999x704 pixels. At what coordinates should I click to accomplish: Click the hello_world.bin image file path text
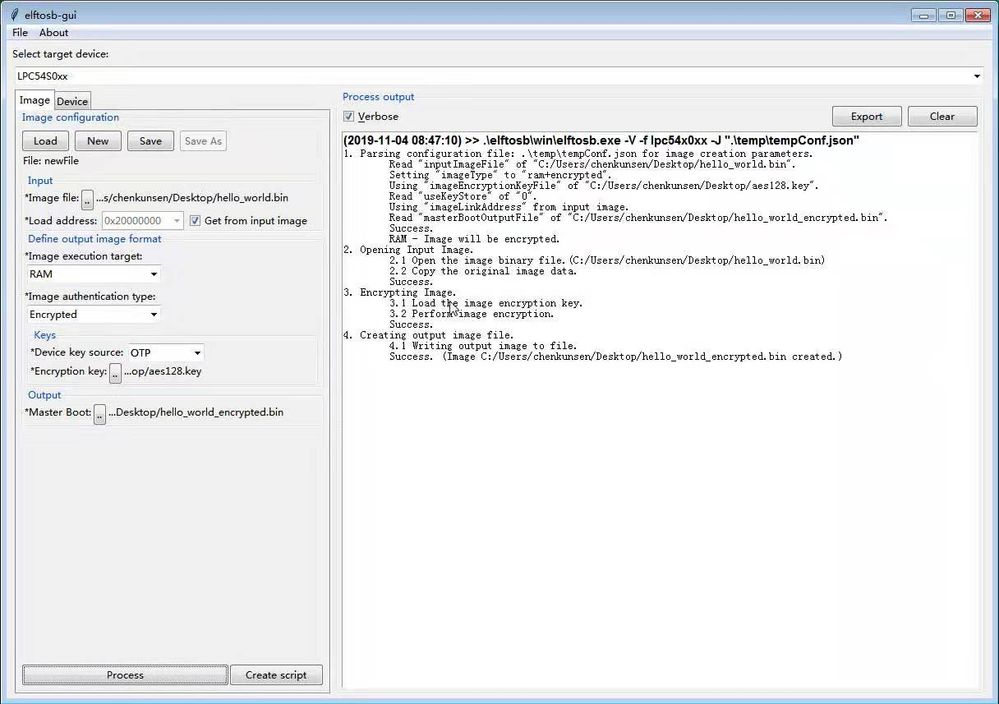pyautogui.click(x=192, y=198)
